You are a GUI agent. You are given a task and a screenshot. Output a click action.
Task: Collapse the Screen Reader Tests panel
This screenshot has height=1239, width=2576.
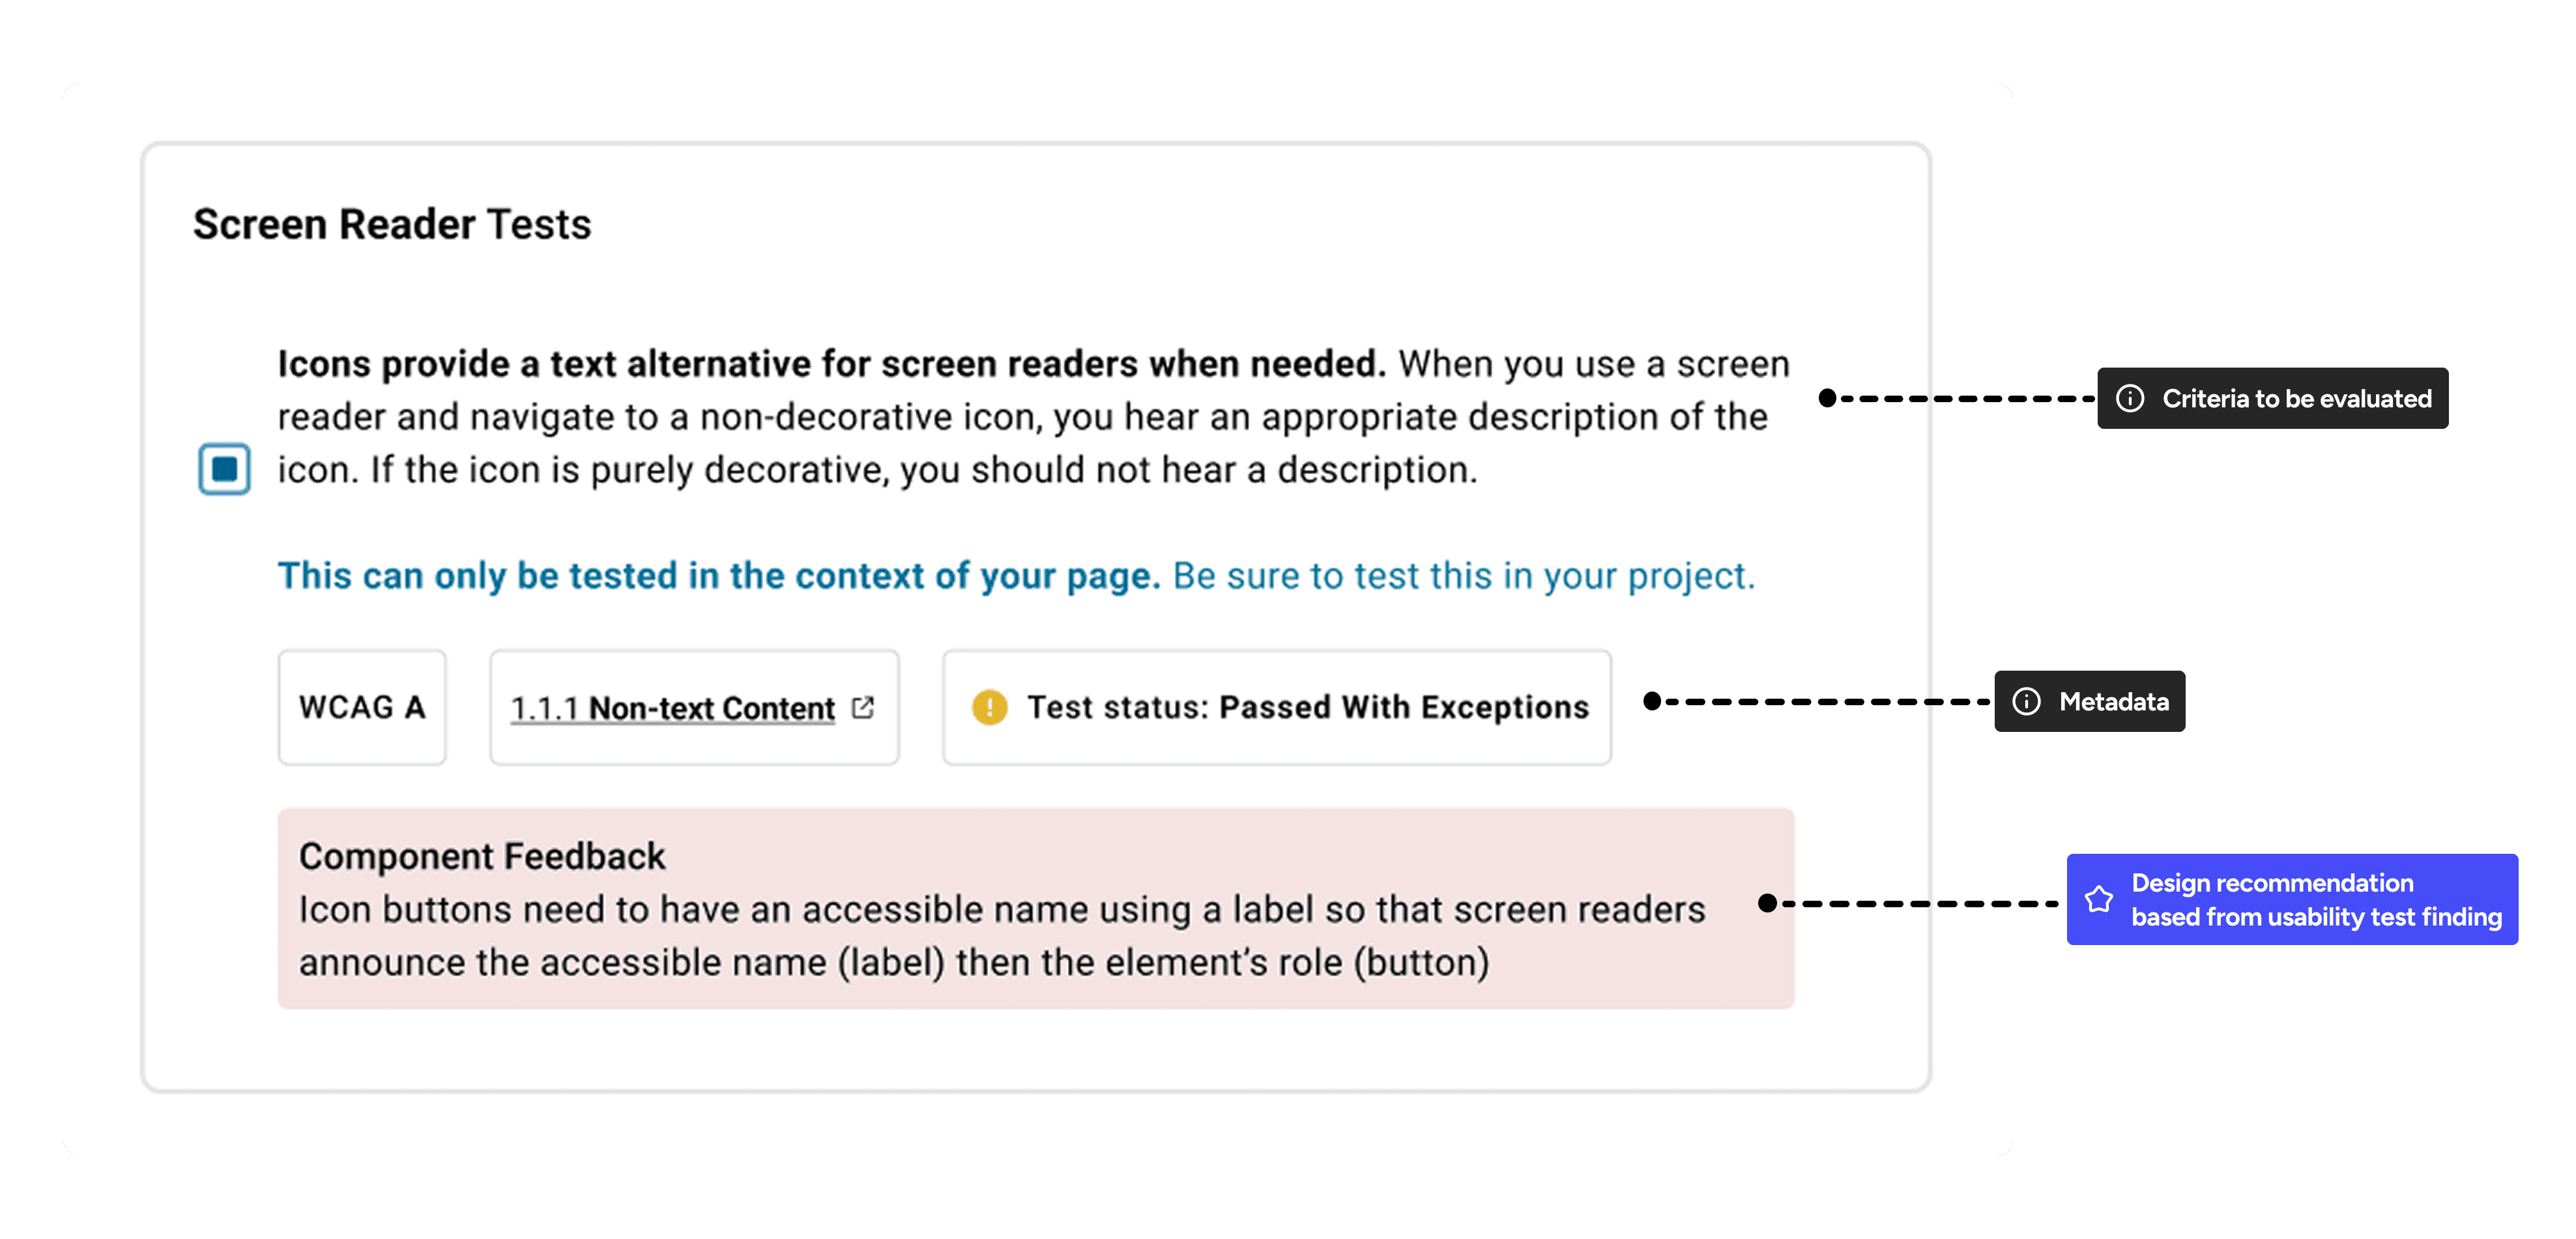click(392, 224)
